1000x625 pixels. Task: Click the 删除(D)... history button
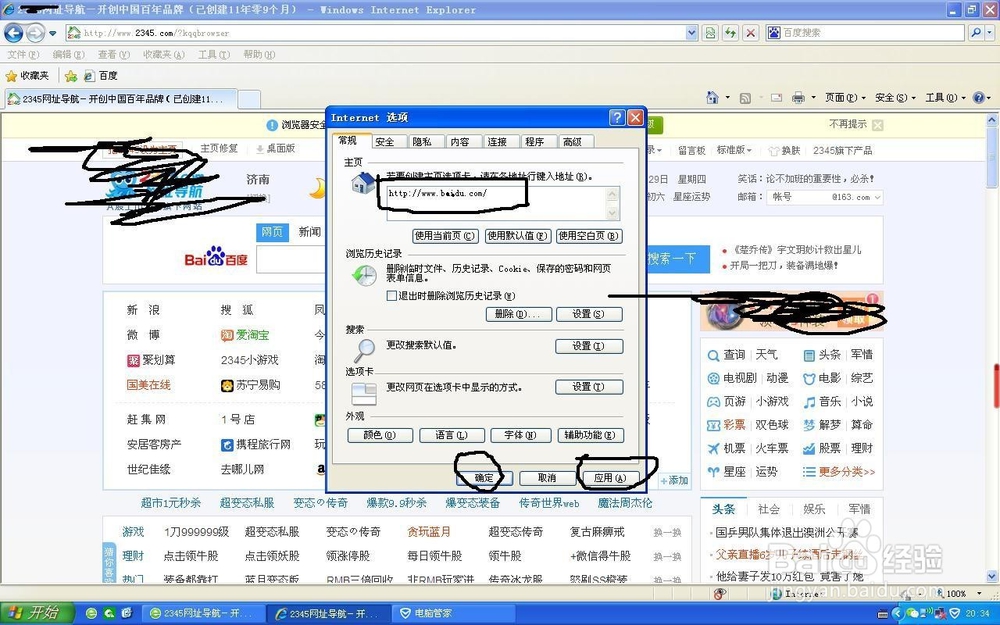(x=518, y=314)
